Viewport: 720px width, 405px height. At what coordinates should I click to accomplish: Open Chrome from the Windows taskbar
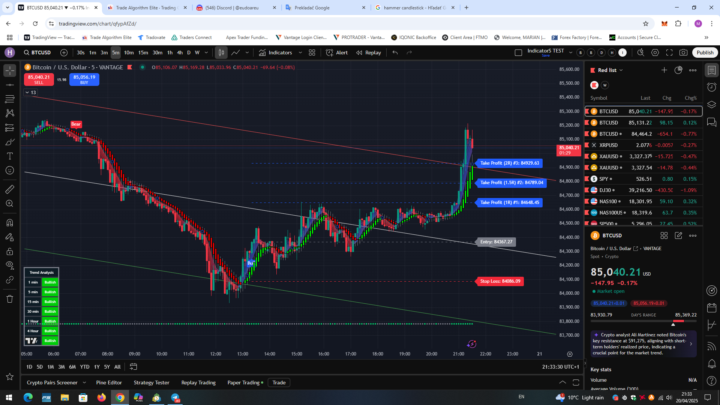pyautogui.click(x=120, y=398)
